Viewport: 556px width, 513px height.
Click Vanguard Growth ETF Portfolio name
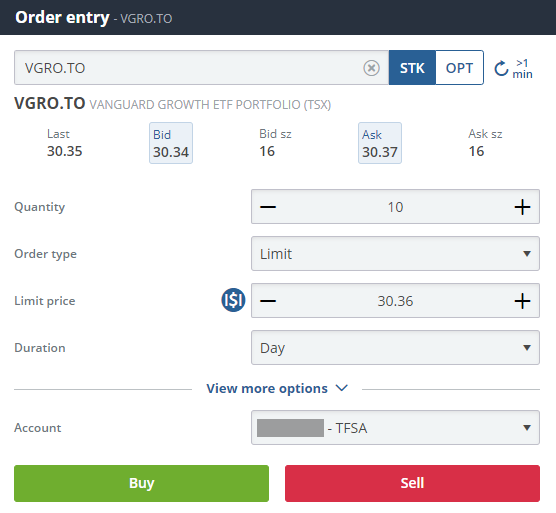point(210,105)
